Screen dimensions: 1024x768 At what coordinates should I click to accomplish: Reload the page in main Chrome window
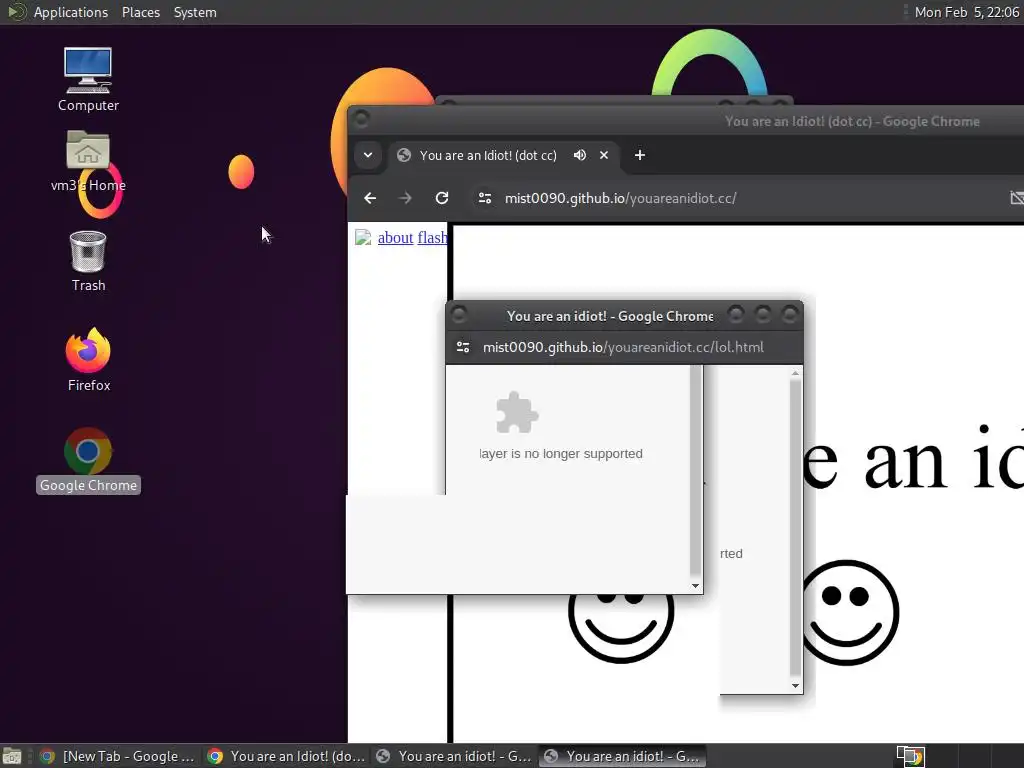point(442,198)
